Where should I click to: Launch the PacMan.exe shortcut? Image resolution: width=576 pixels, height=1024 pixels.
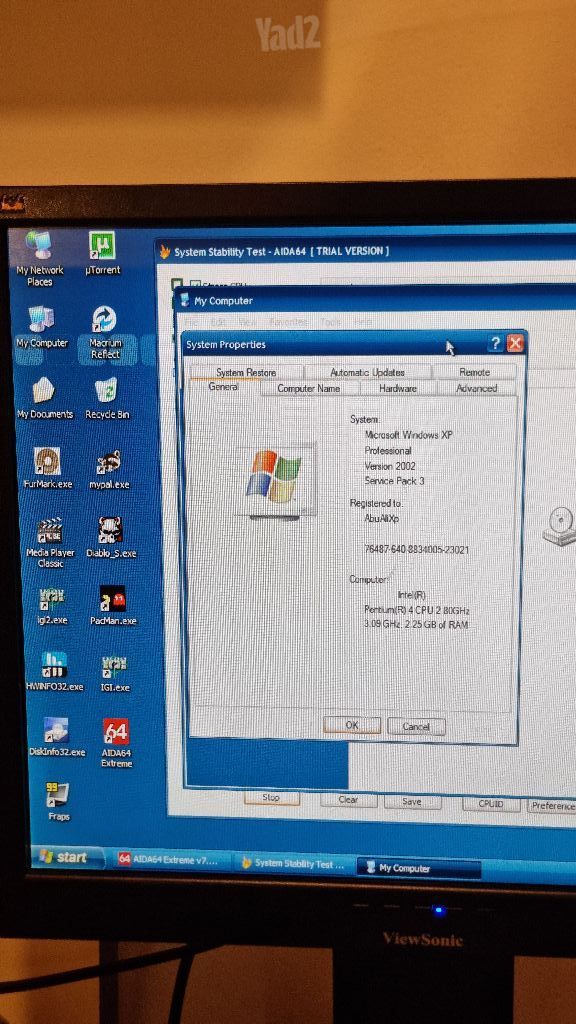point(113,605)
